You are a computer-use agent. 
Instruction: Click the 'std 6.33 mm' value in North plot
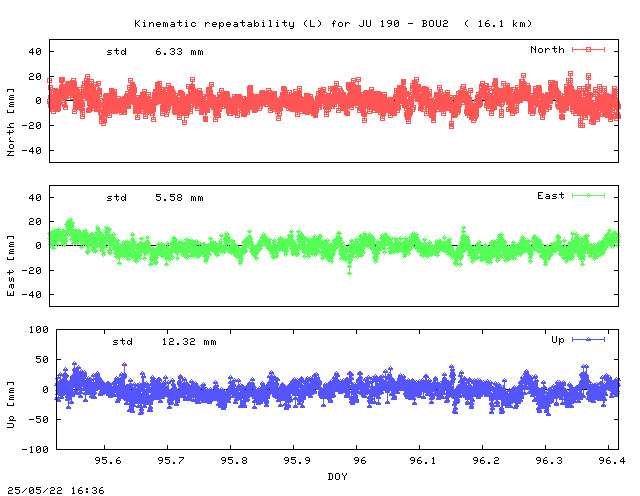pyautogui.click(x=155, y=52)
